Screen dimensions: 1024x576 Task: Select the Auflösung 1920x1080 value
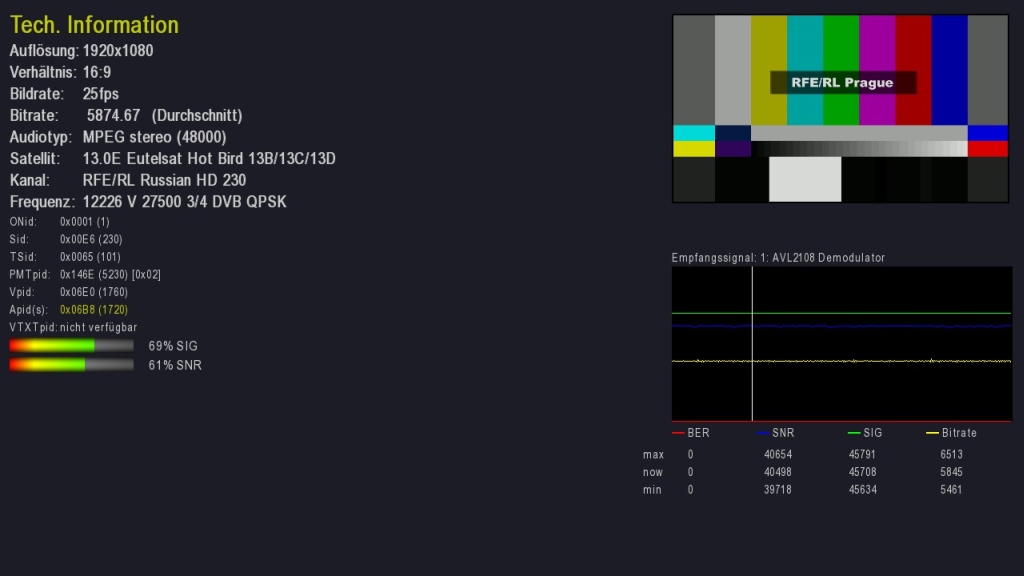pos(118,50)
